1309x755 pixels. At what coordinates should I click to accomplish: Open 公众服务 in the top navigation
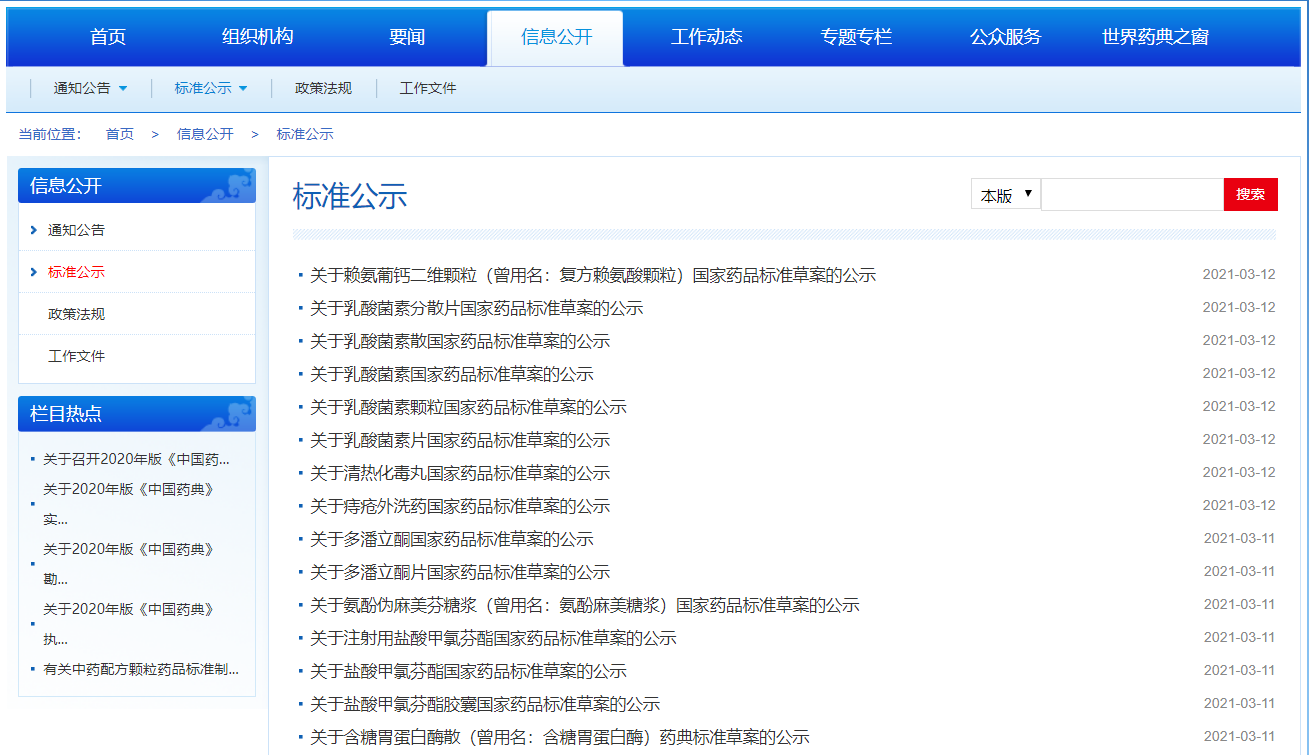pyautogui.click(x=1005, y=37)
